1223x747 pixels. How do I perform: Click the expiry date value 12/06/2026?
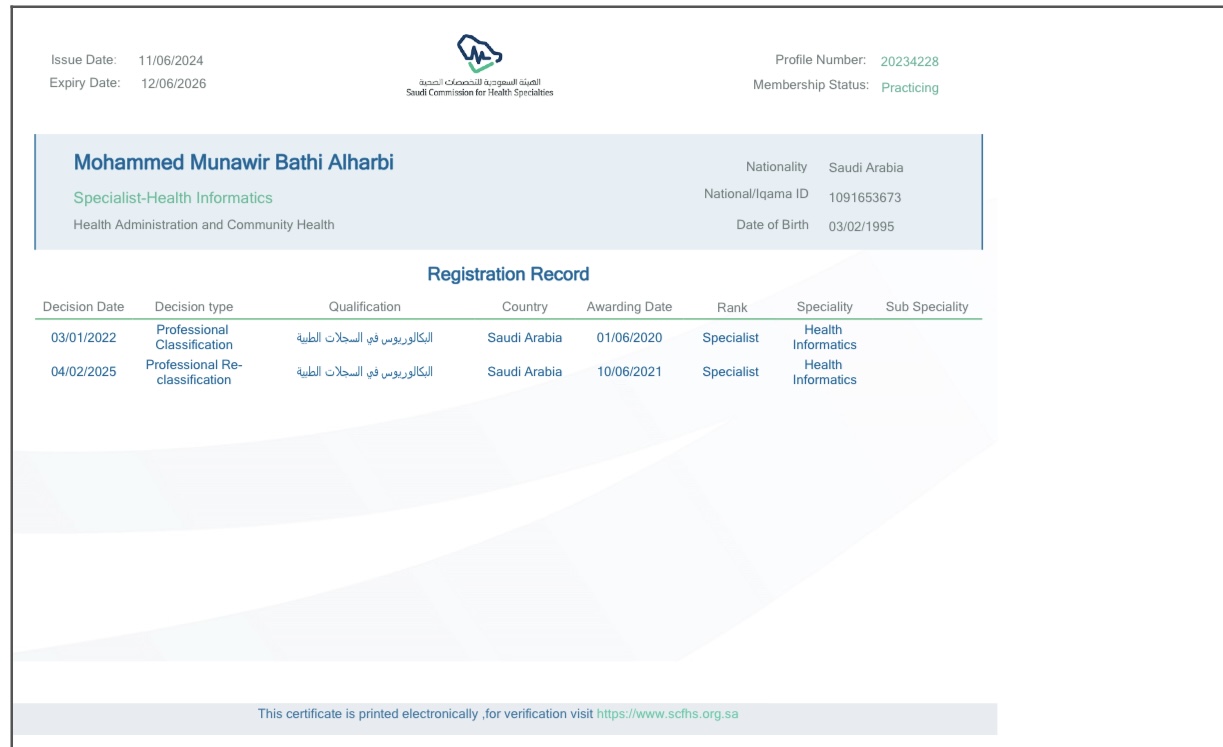pyautogui.click(x=173, y=84)
